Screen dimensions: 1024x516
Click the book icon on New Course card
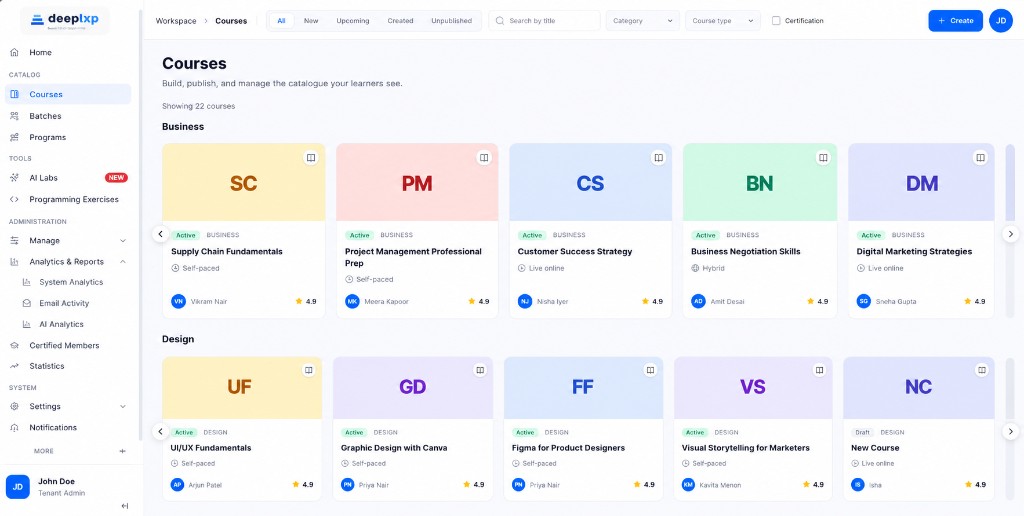(x=981, y=370)
